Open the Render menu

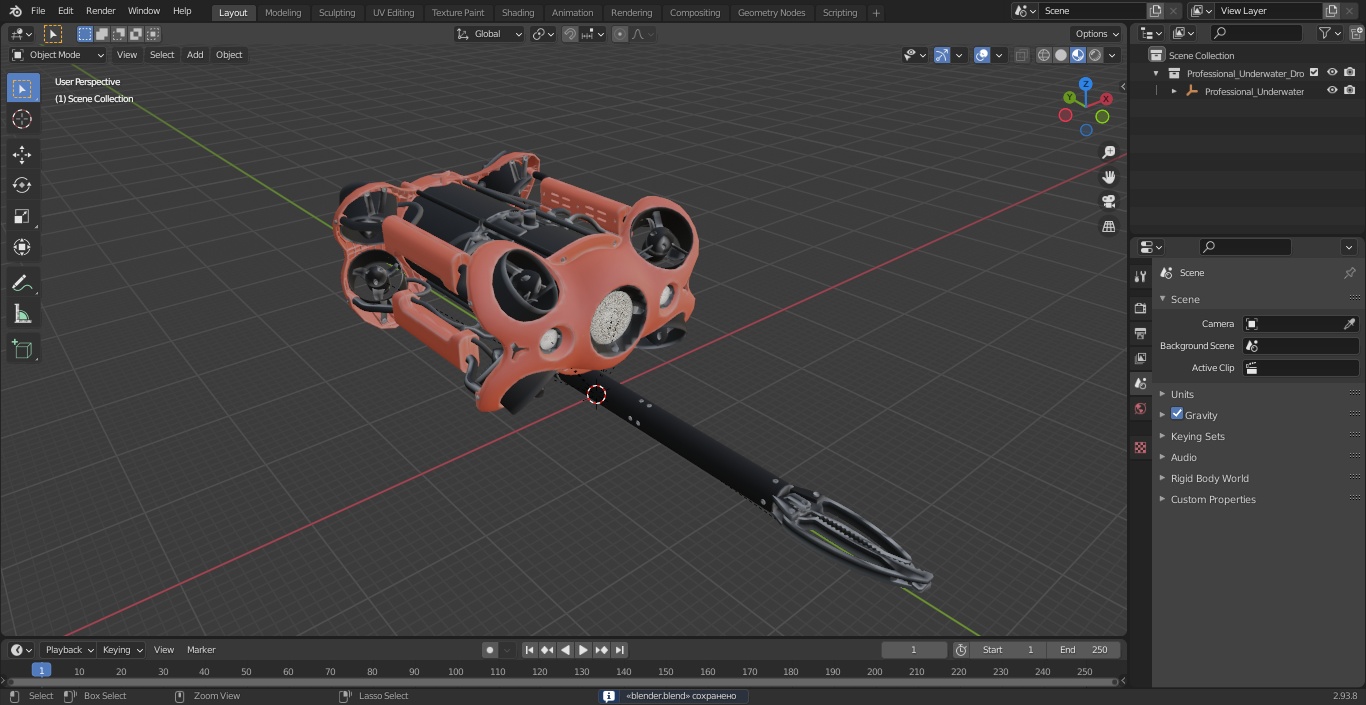coord(100,11)
